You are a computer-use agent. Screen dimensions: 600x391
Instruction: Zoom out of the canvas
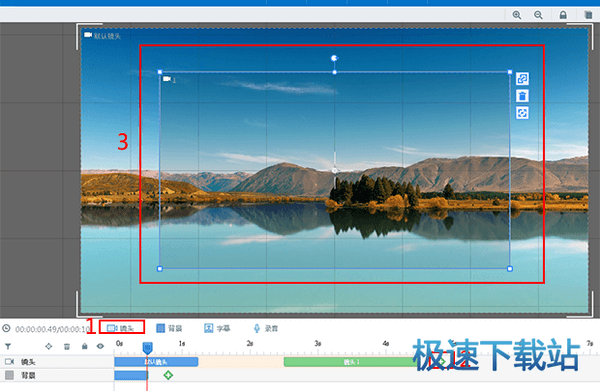pos(538,15)
